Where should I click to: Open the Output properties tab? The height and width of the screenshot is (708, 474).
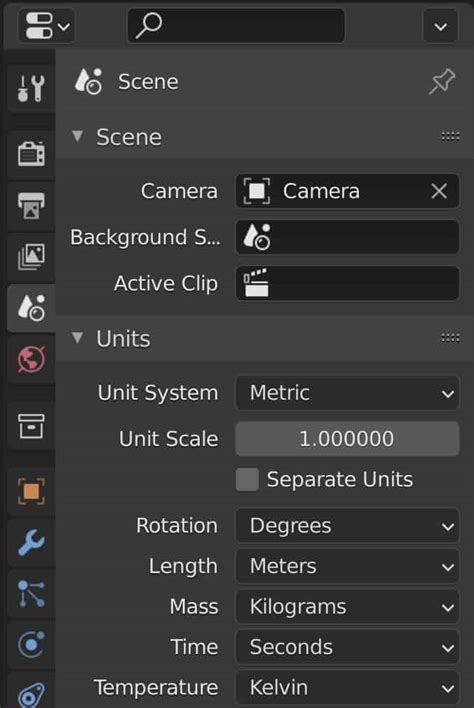[31, 206]
